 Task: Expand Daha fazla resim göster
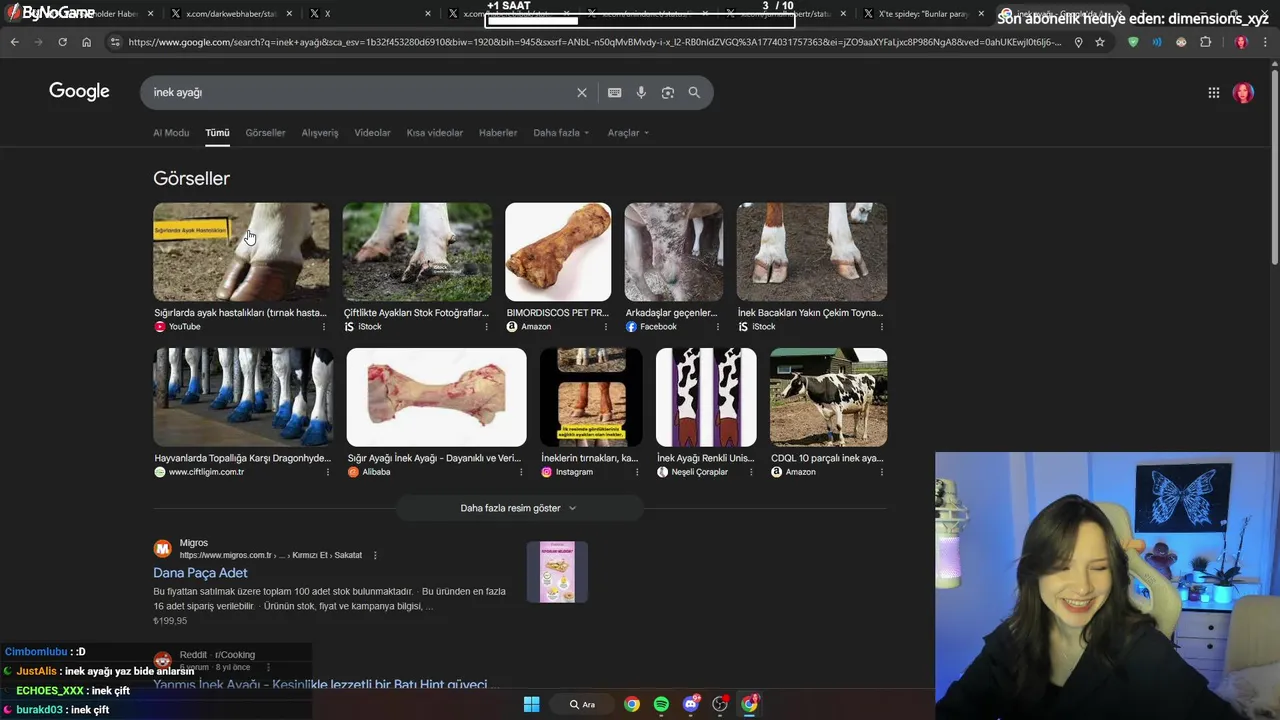pyautogui.click(x=518, y=508)
